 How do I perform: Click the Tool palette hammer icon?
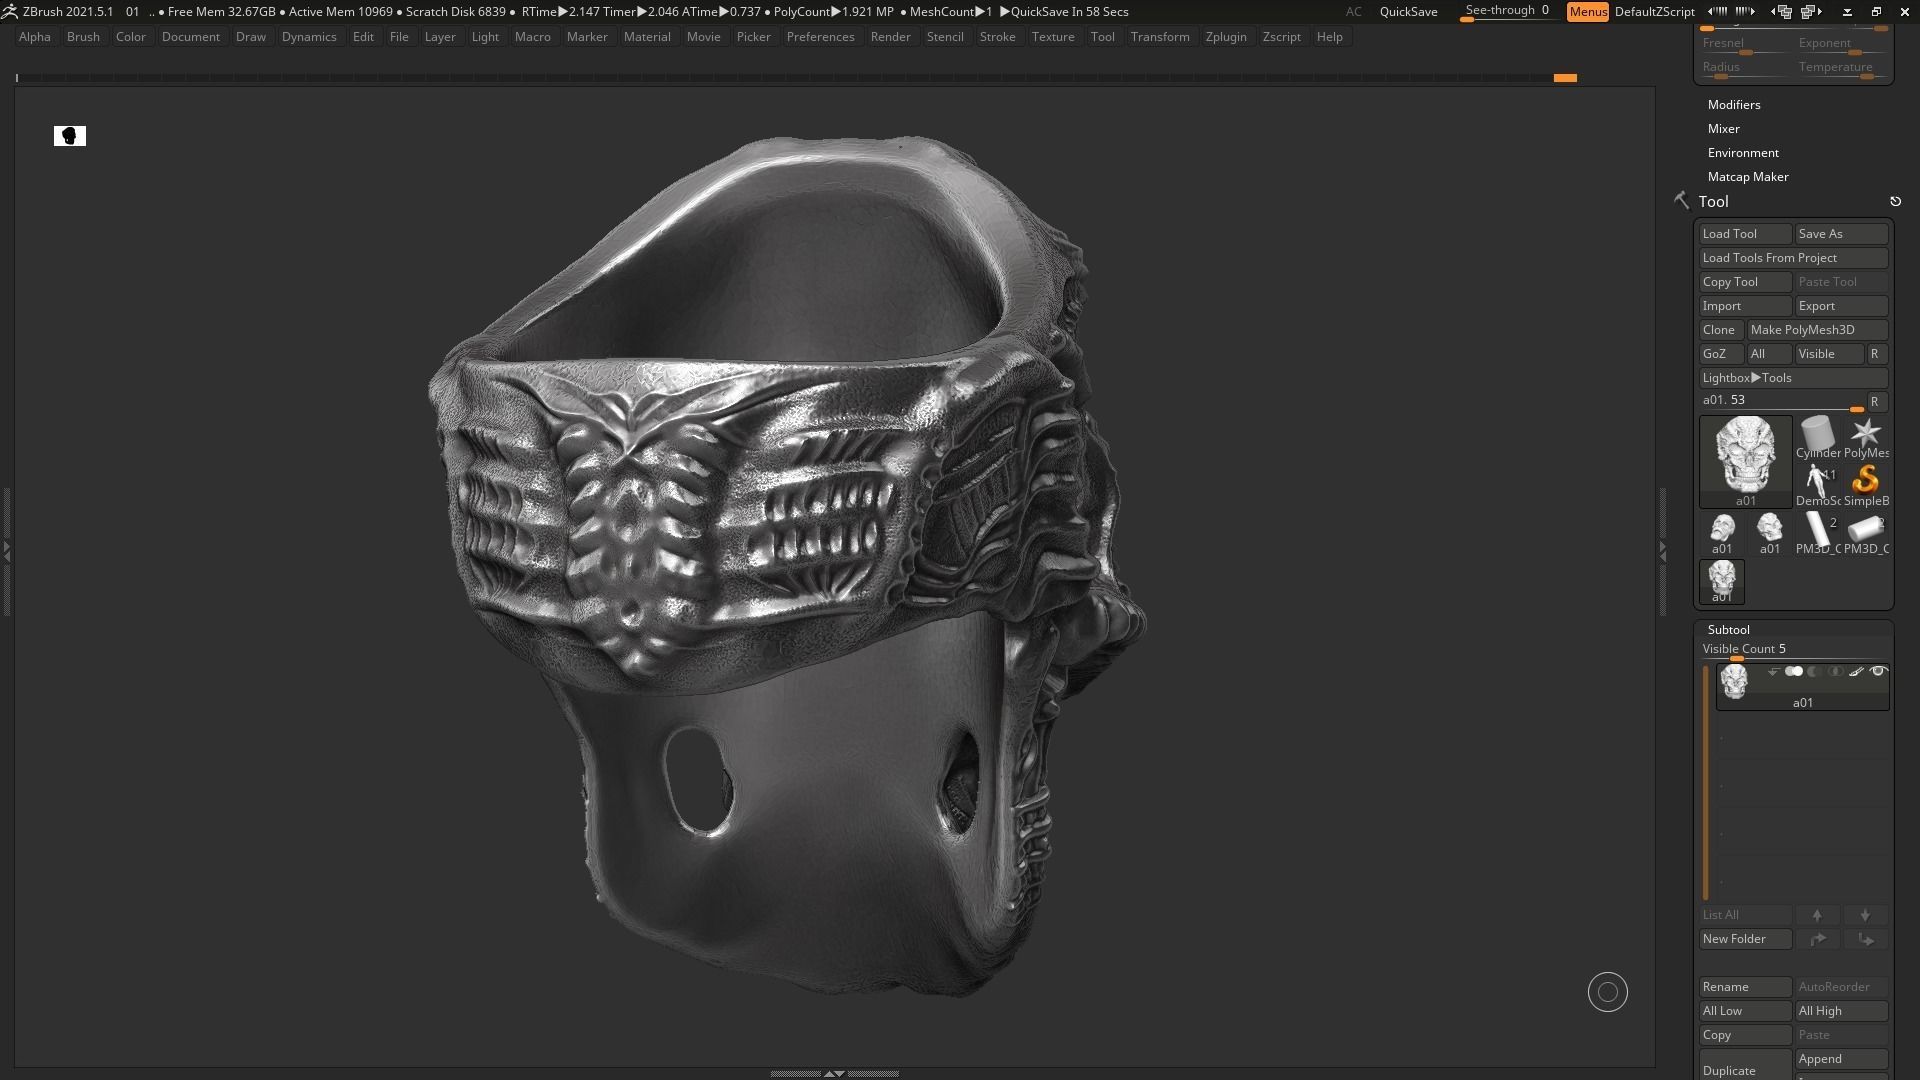click(1682, 201)
